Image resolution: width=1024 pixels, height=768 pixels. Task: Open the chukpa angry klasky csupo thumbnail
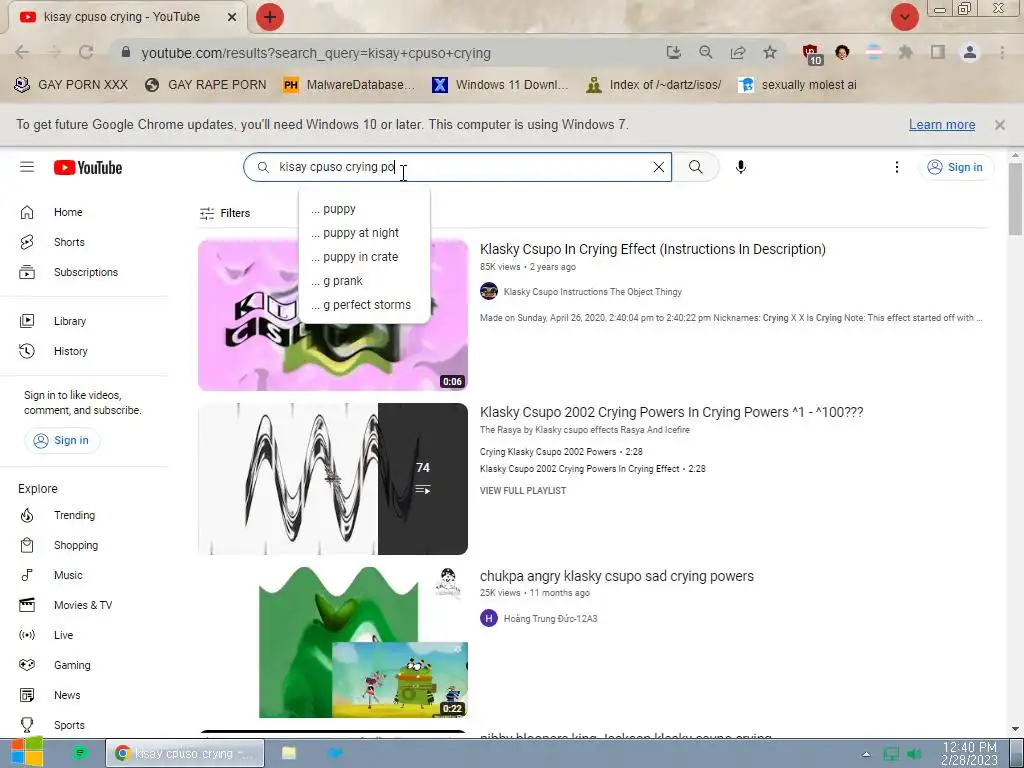(333, 643)
